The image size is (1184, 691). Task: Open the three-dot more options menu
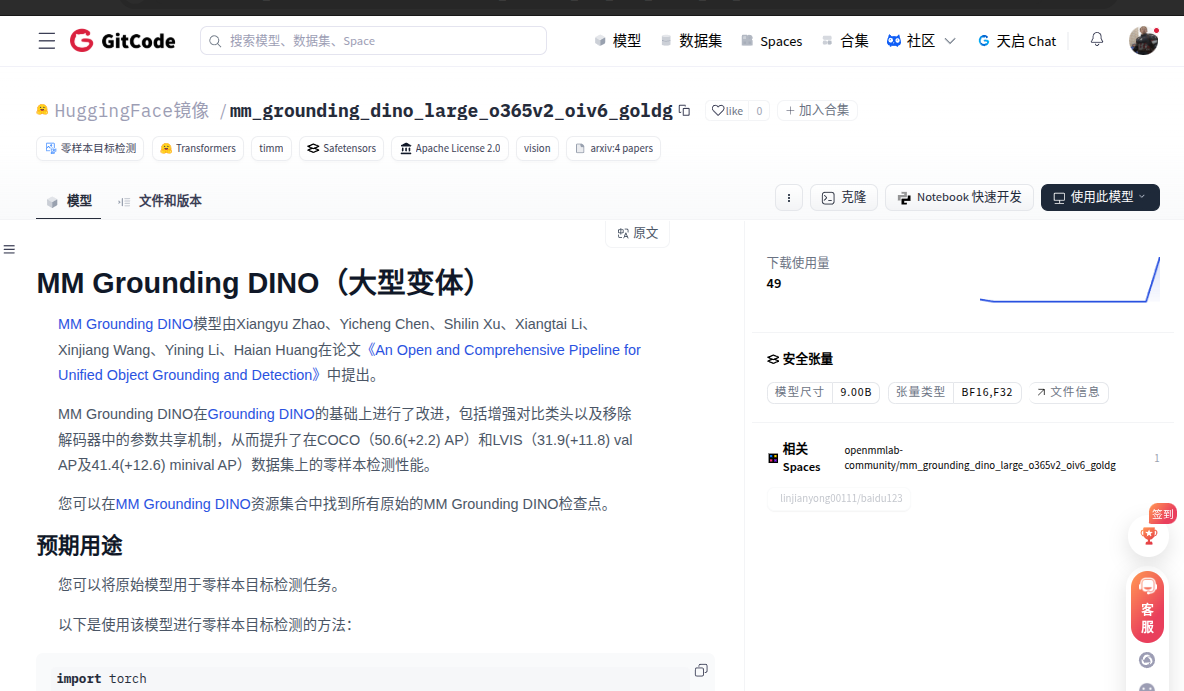point(789,198)
